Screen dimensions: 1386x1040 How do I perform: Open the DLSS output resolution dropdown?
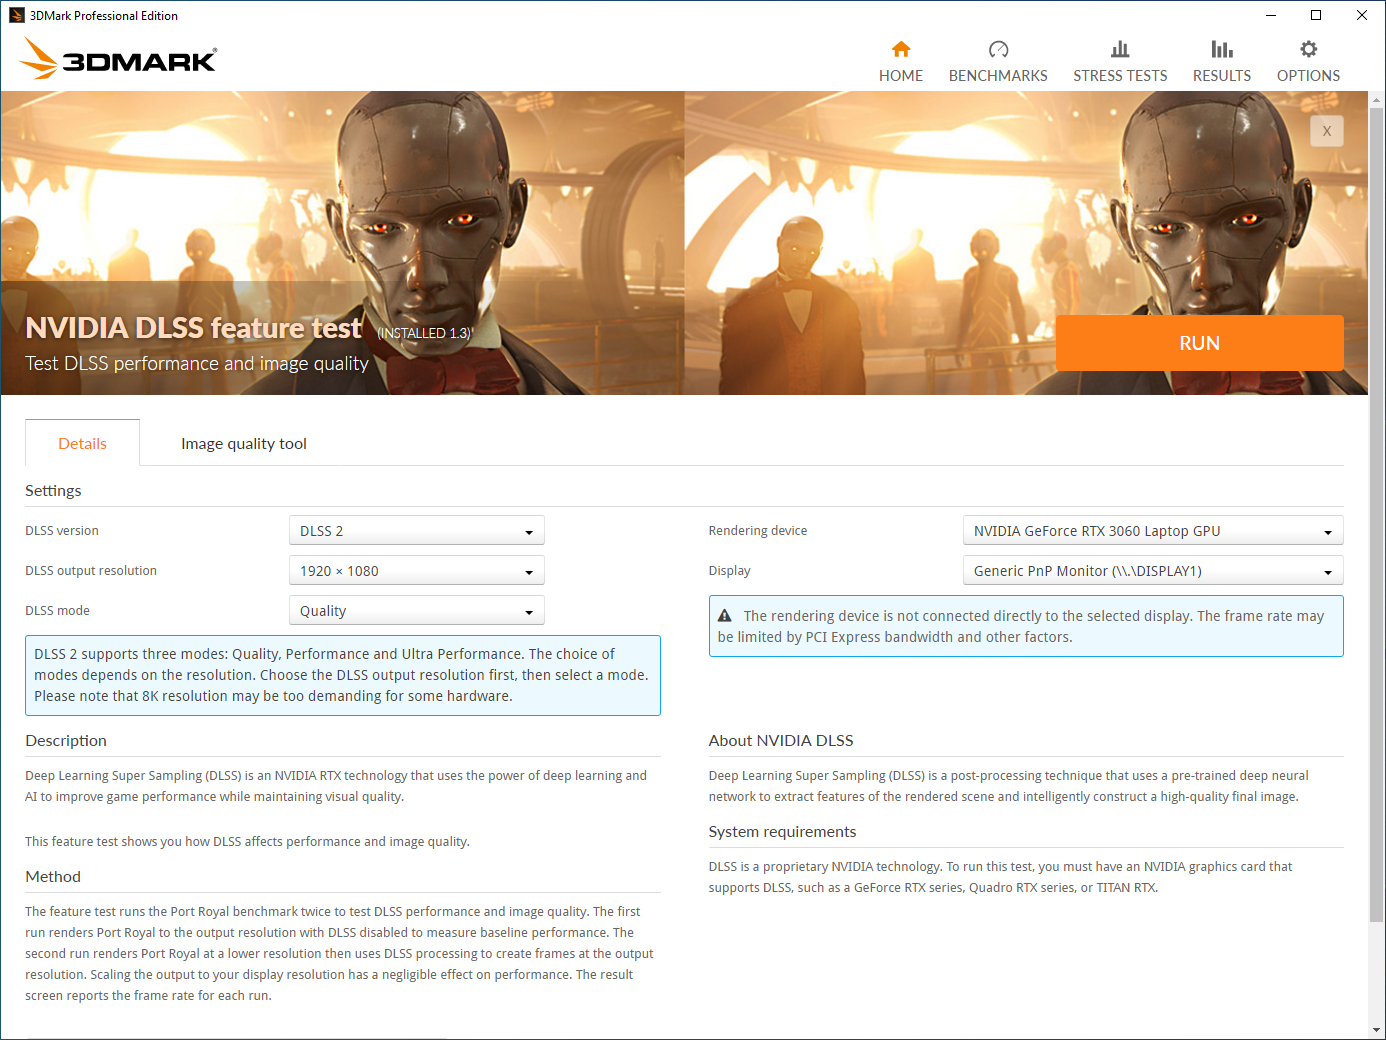(x=416, y=571)
